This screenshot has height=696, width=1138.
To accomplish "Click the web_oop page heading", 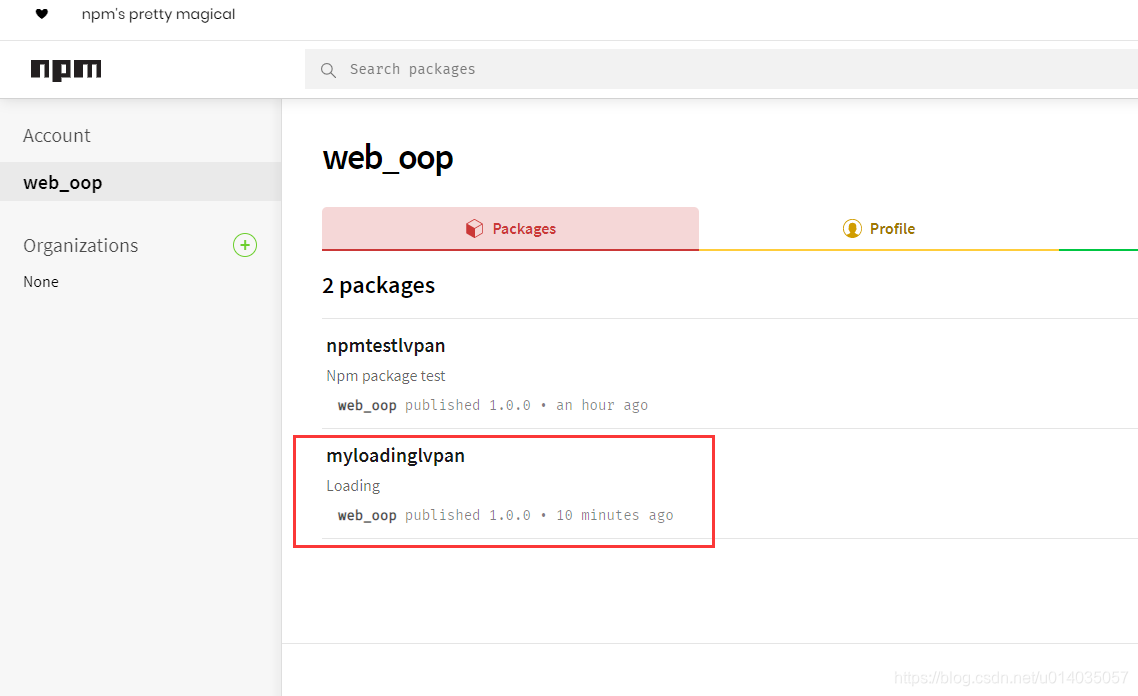I will pyautogui.click(x=388, y=158).
